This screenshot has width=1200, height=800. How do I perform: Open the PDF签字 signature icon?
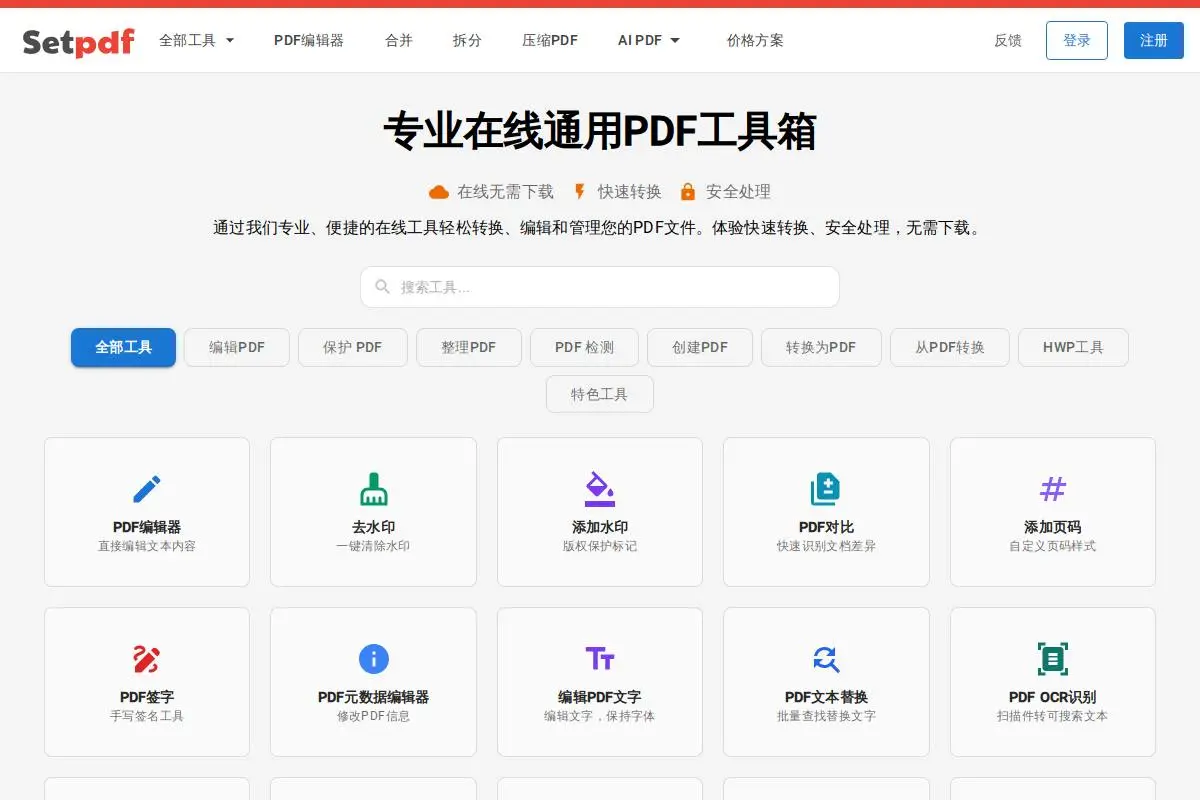pyautogui.click(x=147, y=659)
